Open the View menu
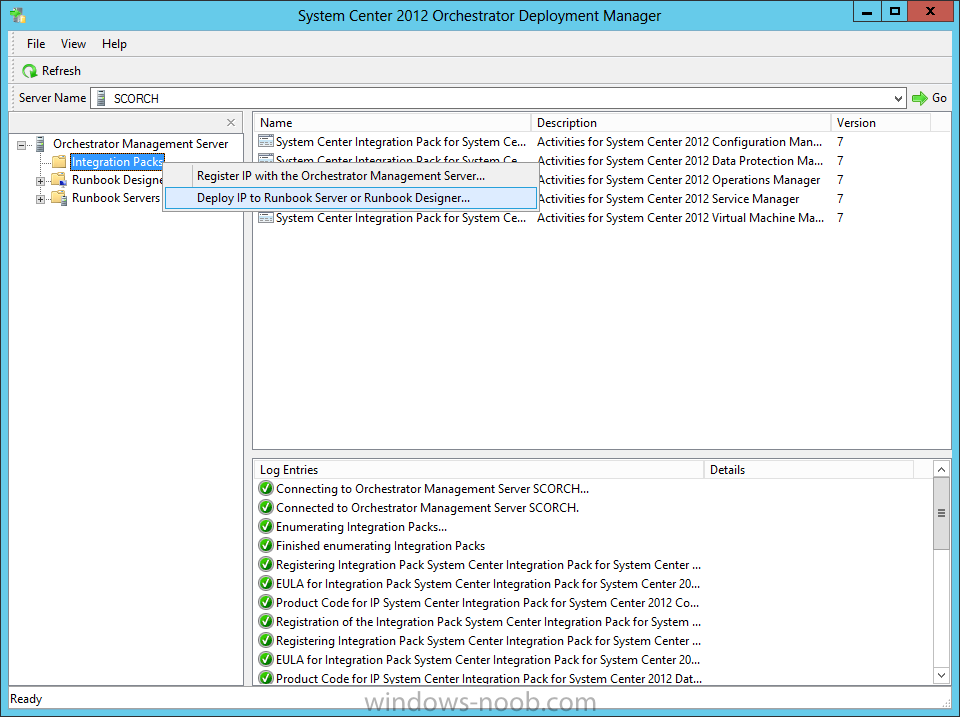Image resolution: width=960 pixels, height=717 pixels. (73, 44)
